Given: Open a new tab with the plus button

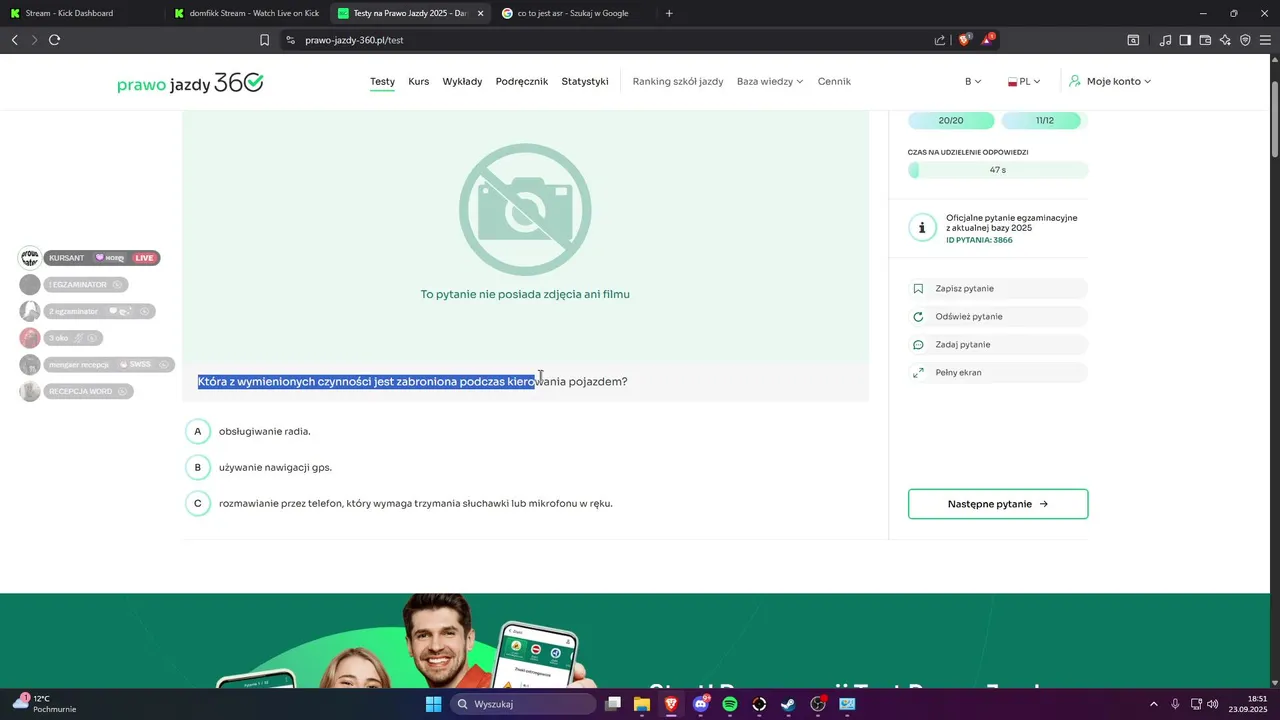Looking at the screenshot, I should click(x=669, y=13).
